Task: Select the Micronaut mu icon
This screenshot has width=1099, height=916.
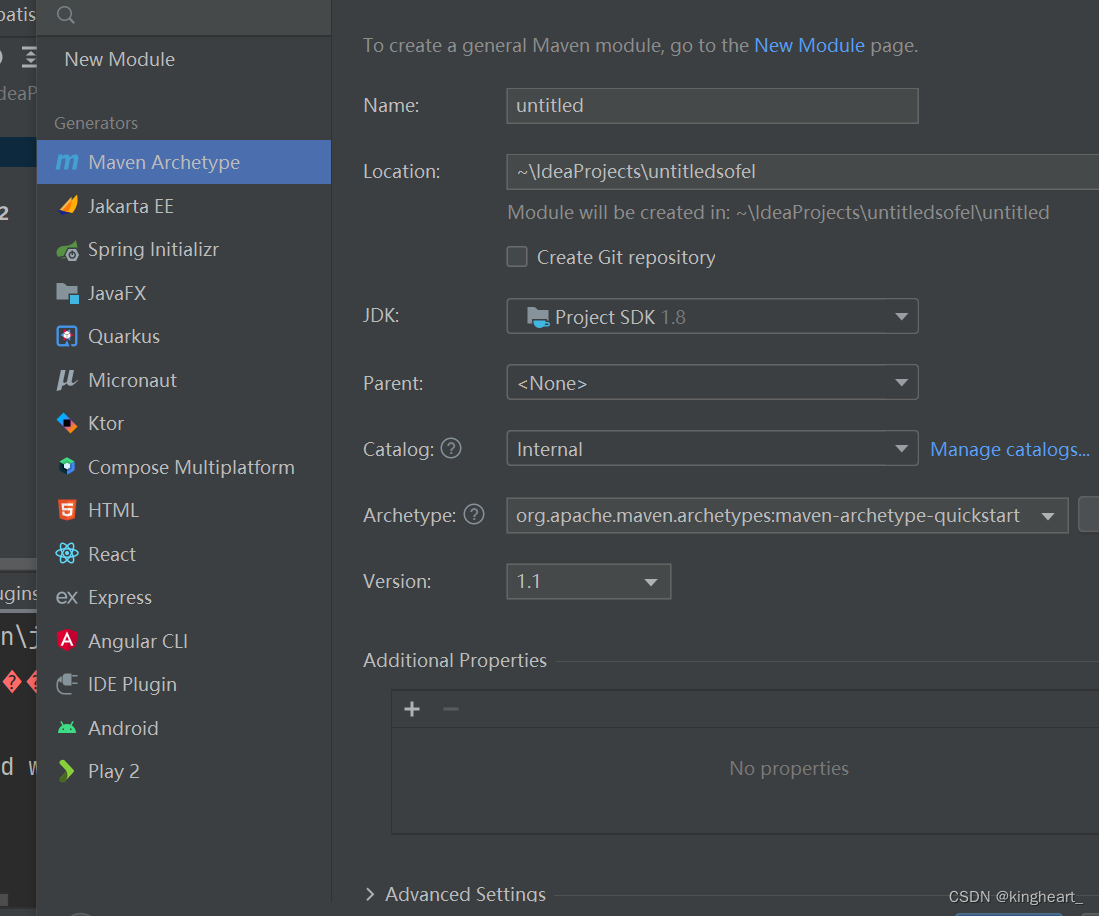Action: click(x=67, y=380)
